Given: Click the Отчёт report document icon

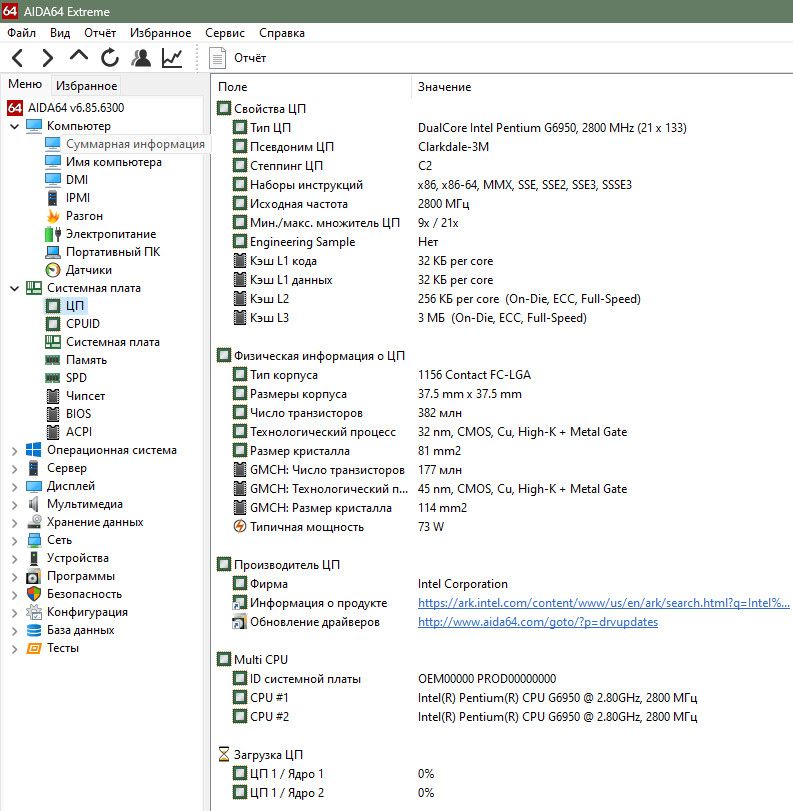Looking at the screenshot, I should coord(217,58).
